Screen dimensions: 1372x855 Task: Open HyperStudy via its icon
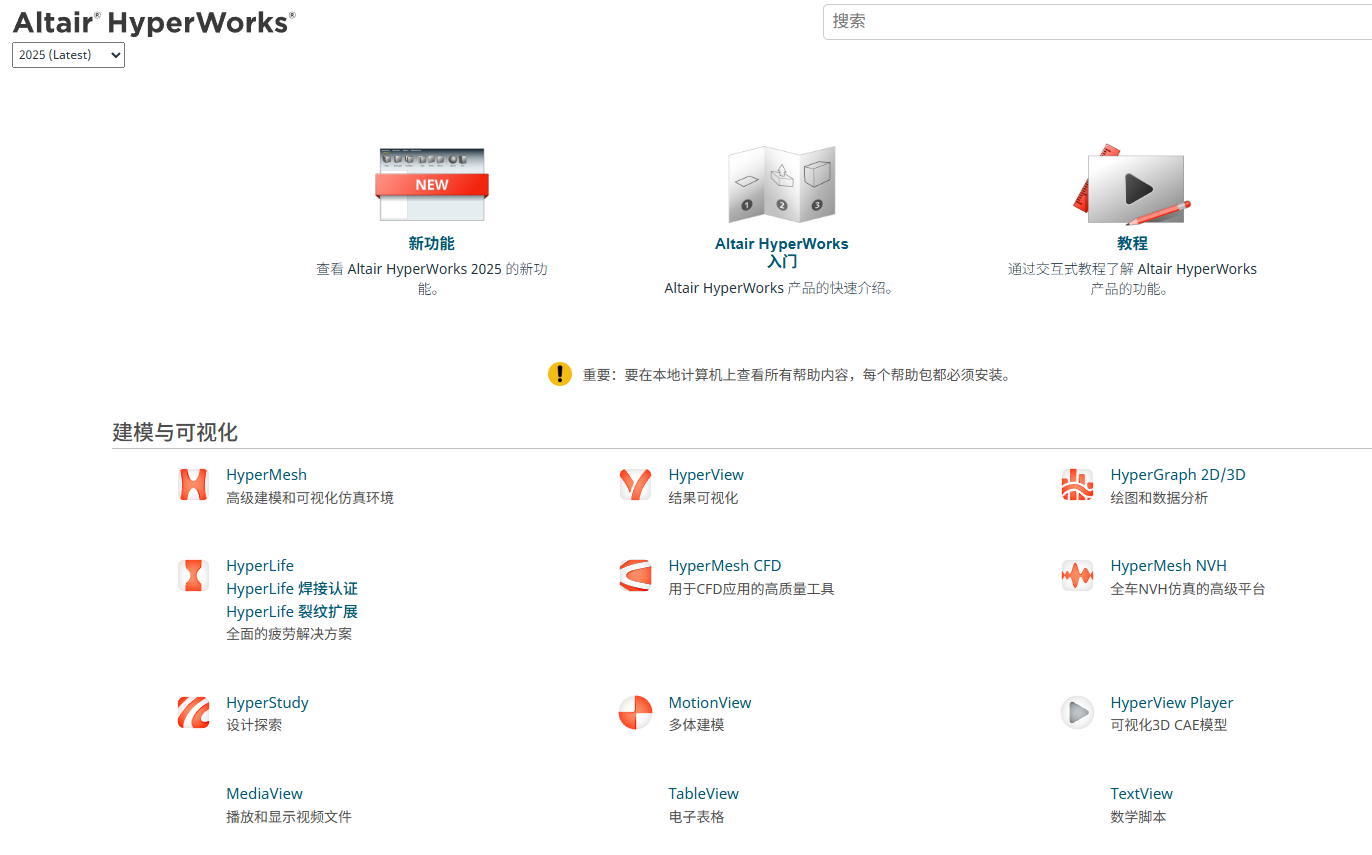tap(193, 712)
